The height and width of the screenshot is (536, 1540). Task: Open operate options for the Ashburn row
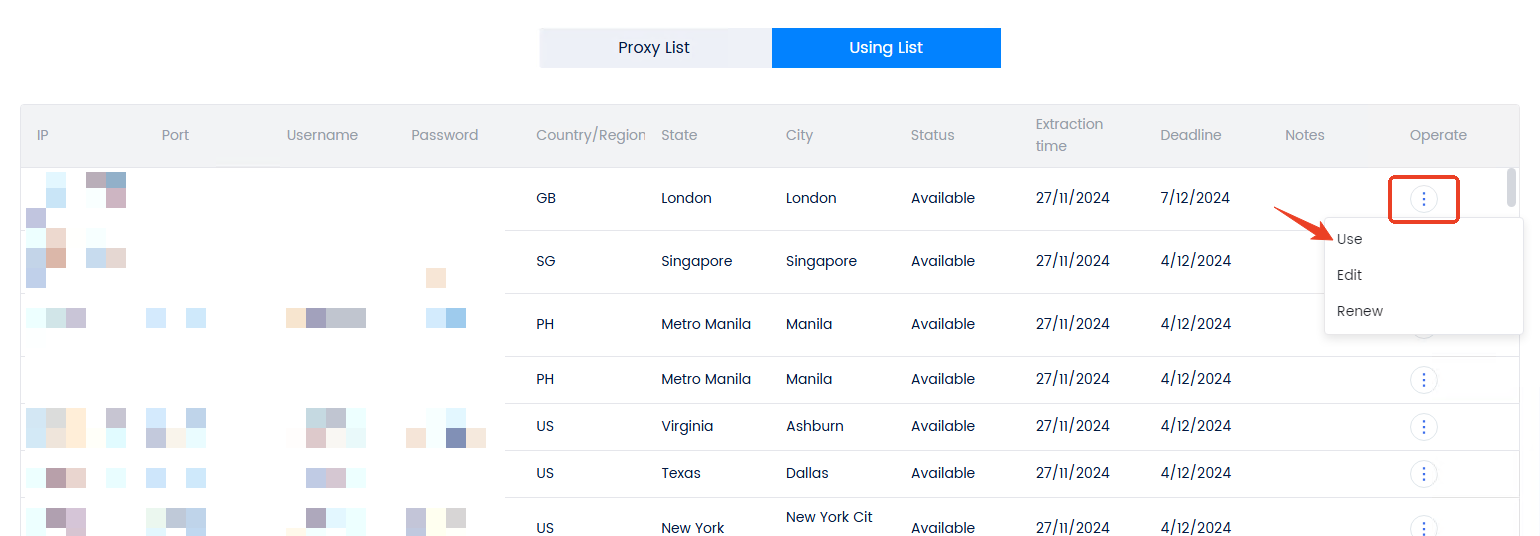(1423, 427)
